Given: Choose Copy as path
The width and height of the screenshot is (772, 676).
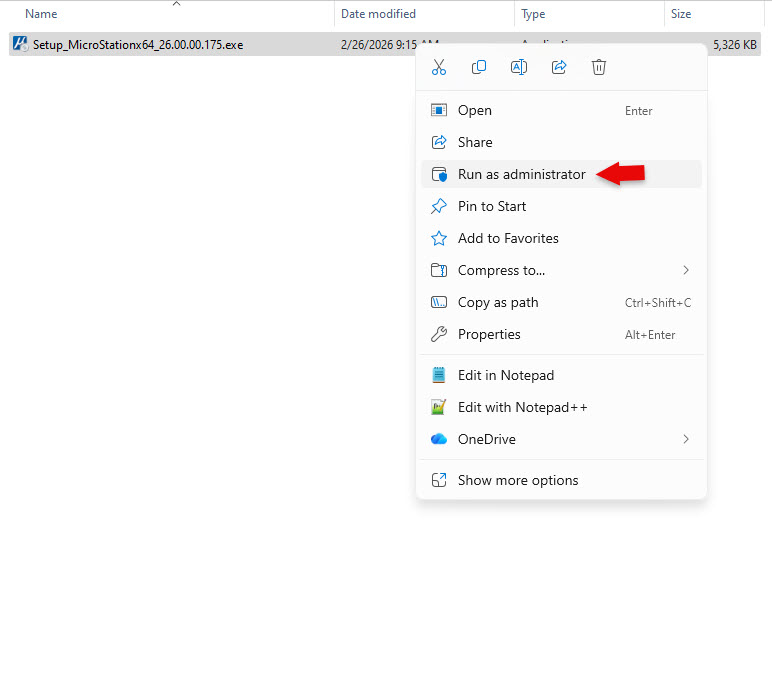Looking at the screenshot, I should coord(561,302).
